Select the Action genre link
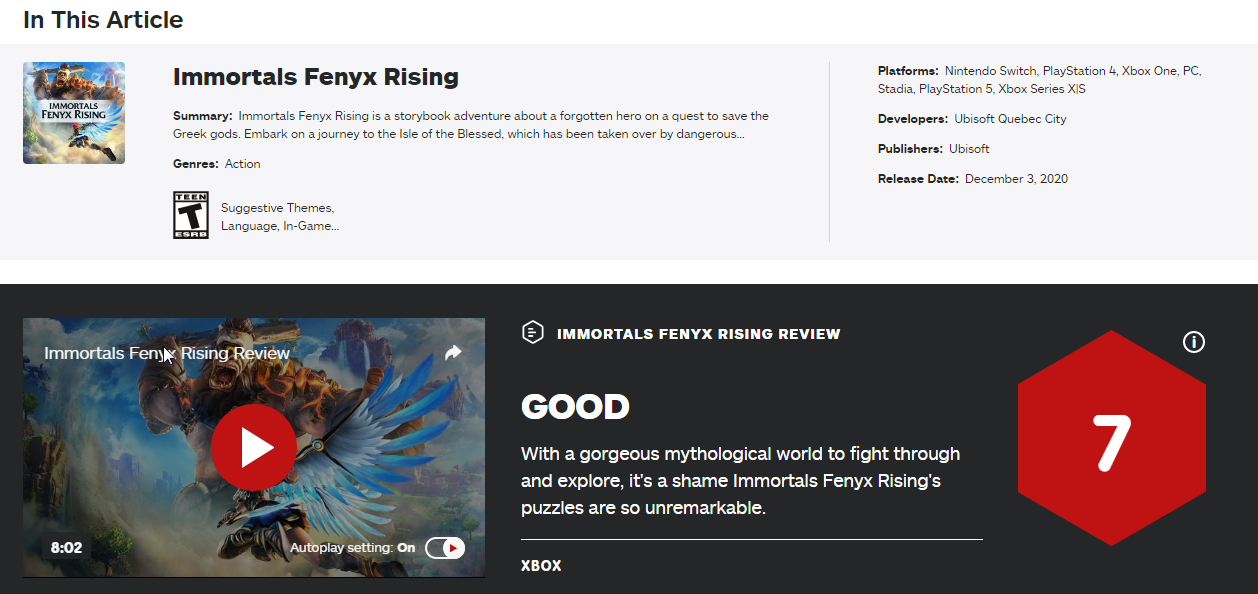 point(243,164)
